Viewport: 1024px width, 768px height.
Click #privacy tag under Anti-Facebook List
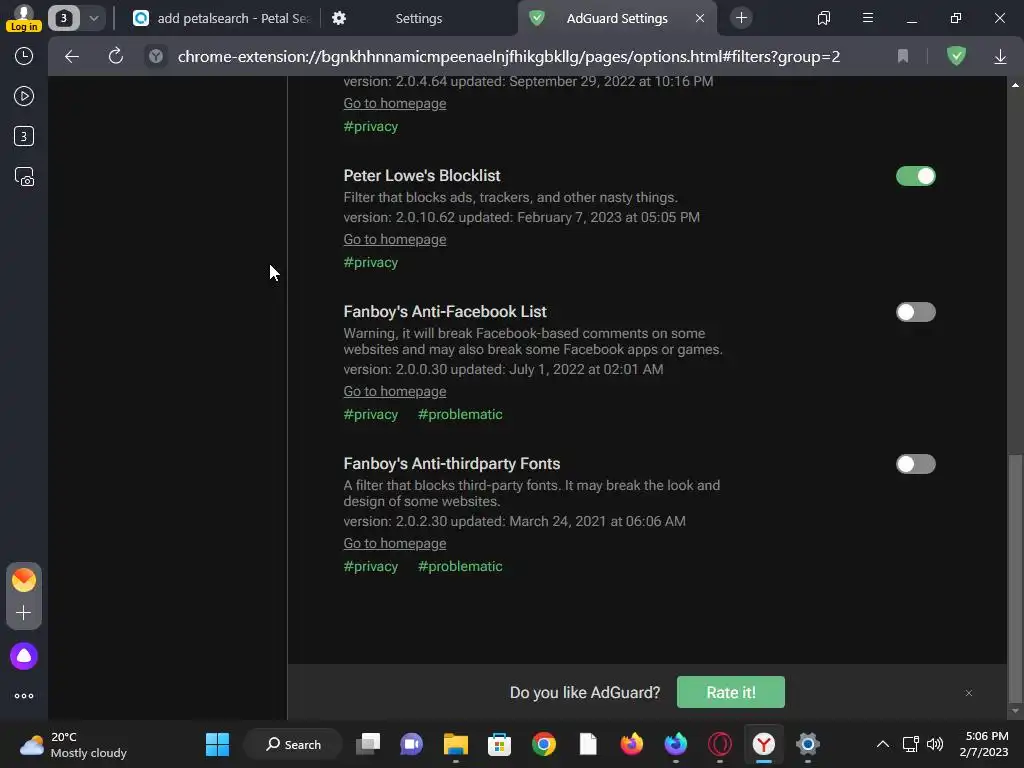pyautogui.click(x=370, y=415)
